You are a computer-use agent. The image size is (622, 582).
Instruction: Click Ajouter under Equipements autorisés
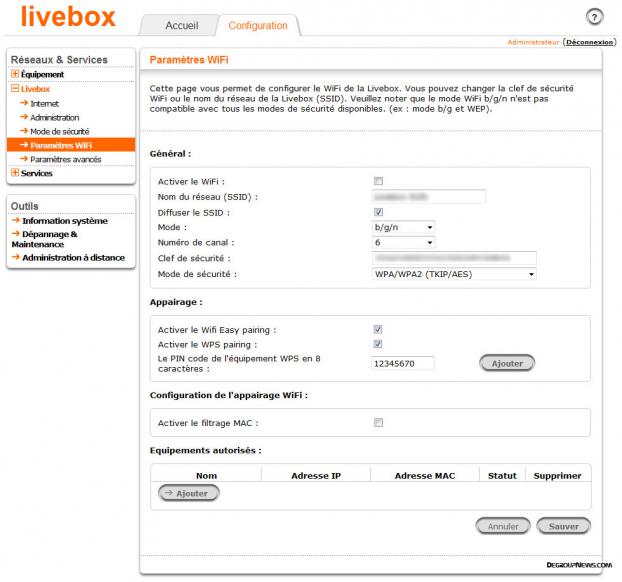pos(189,493)
